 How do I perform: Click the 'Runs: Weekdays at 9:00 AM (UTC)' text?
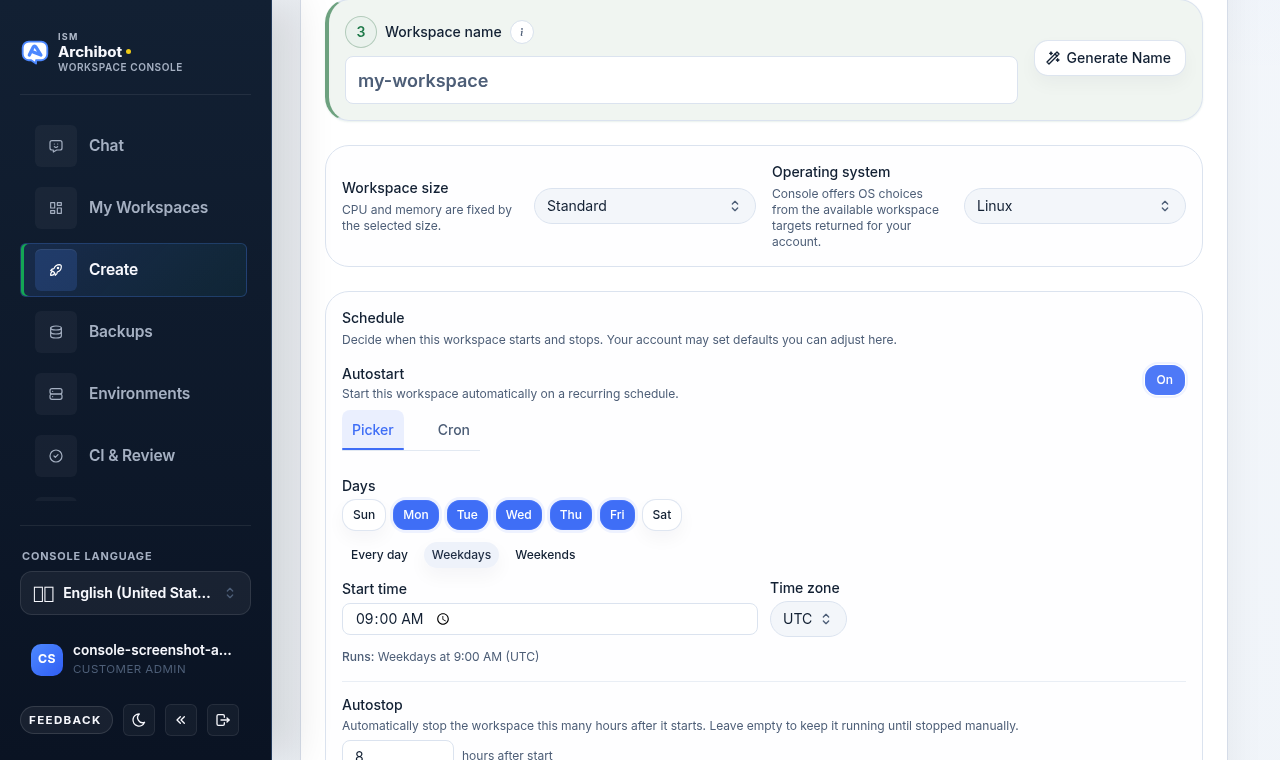[441, 657]
